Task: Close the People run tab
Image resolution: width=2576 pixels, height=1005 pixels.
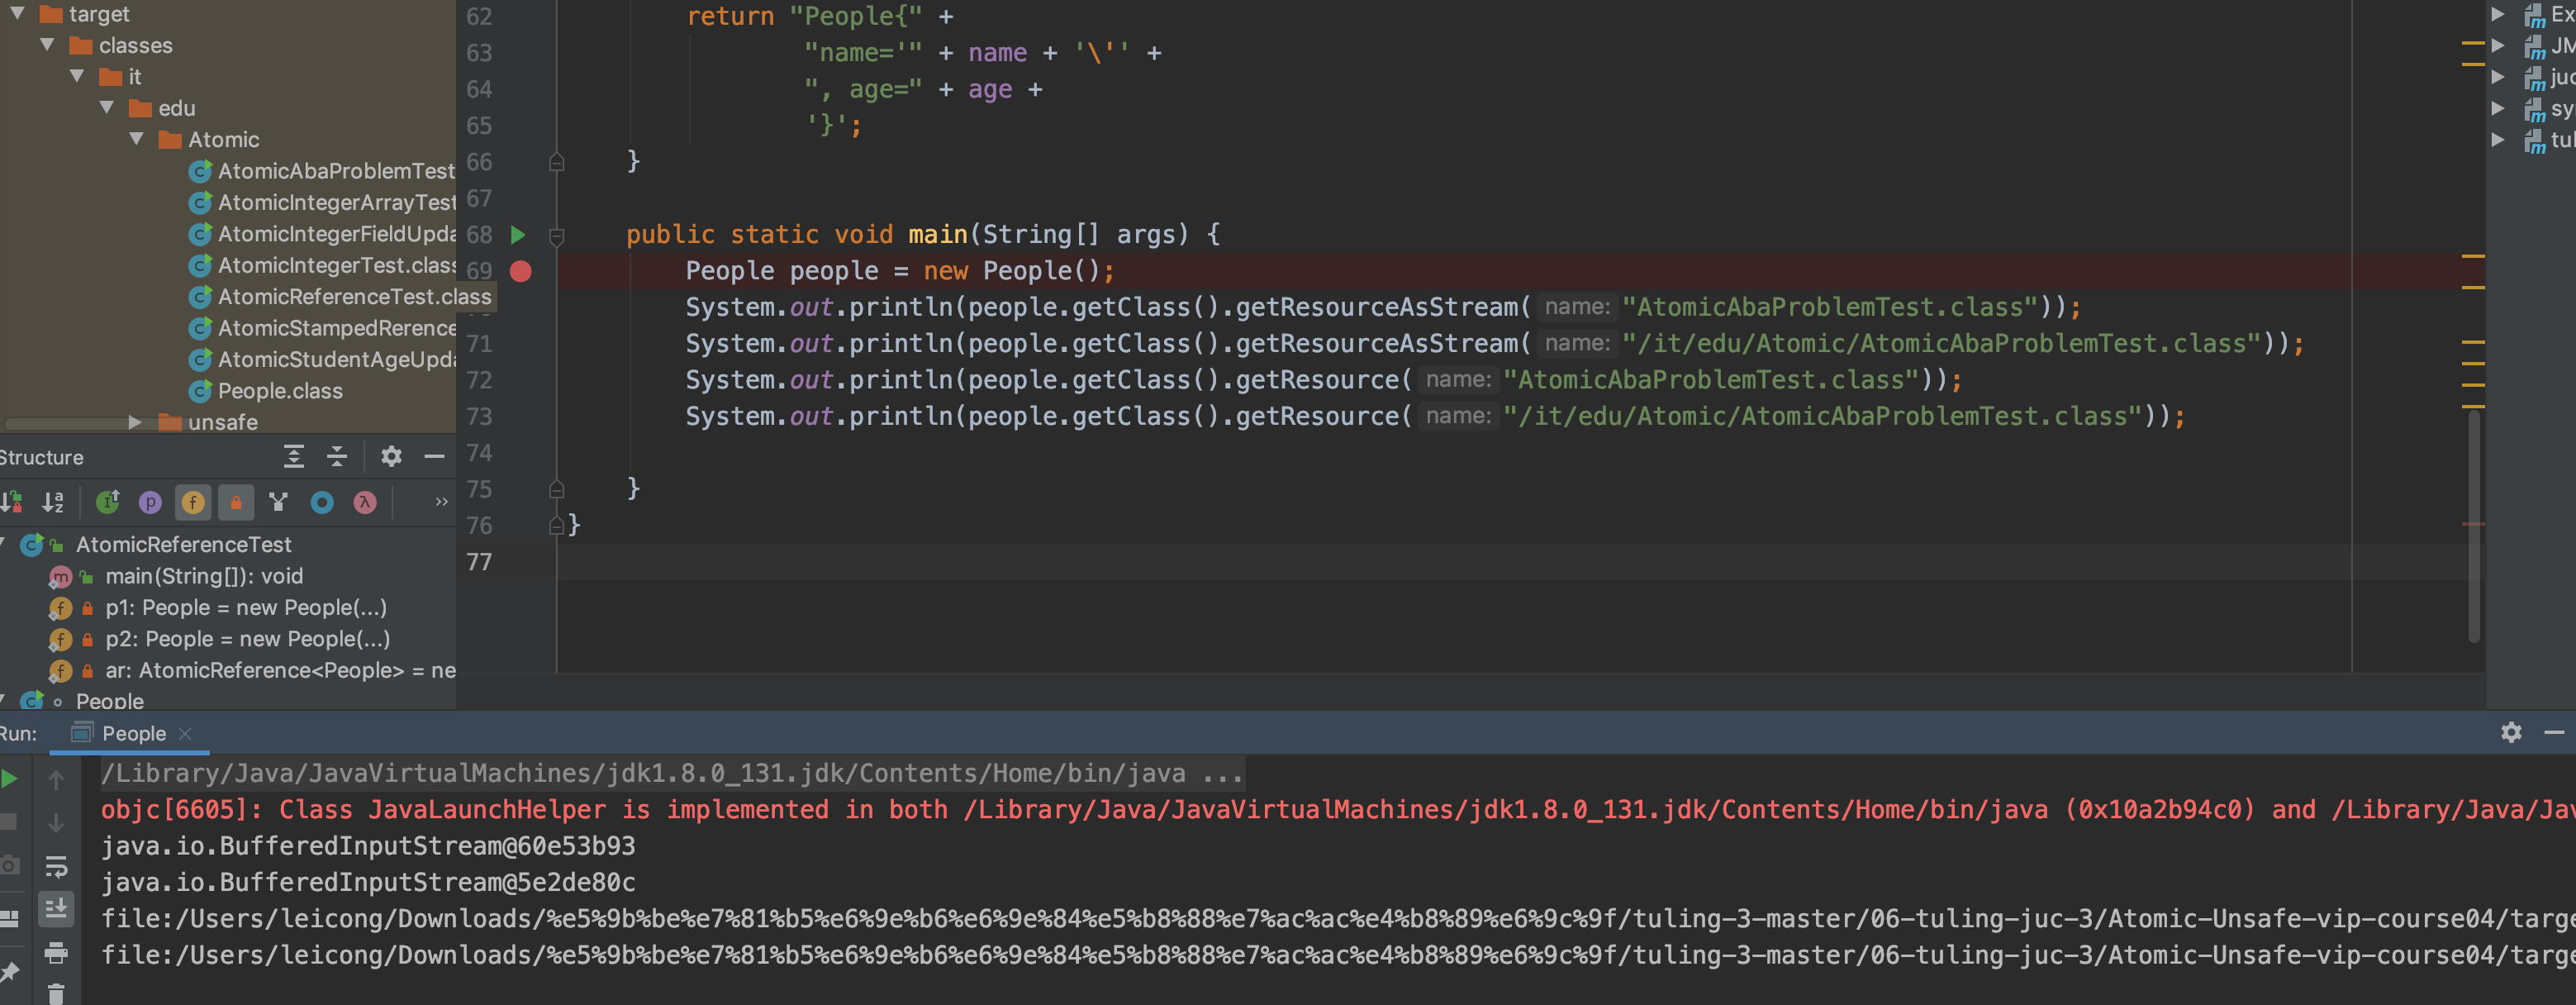Action: [x=185, y=733]
